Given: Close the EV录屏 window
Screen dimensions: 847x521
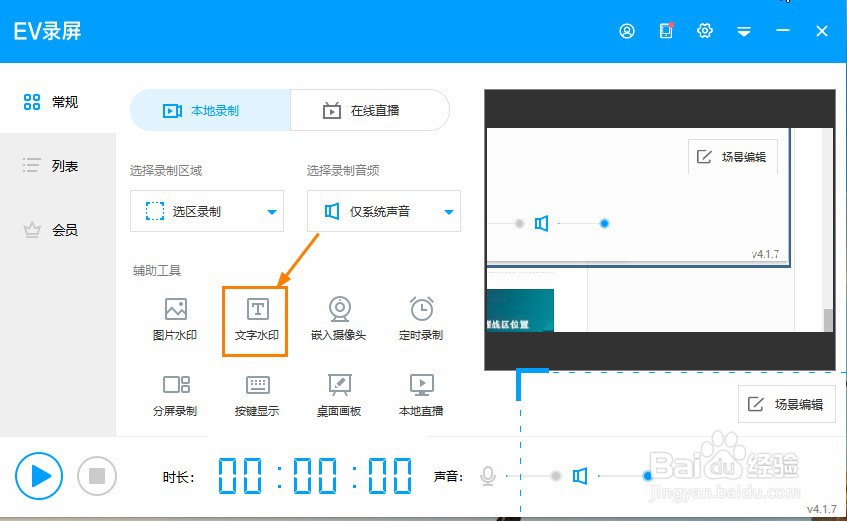Looking at the screenshot, I should click(x=822, y=31).
